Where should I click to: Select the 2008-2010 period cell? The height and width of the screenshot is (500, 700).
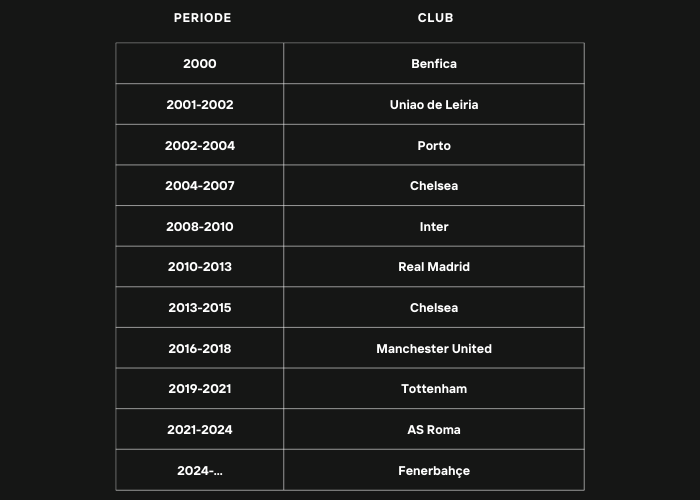(x=200, y=226)
